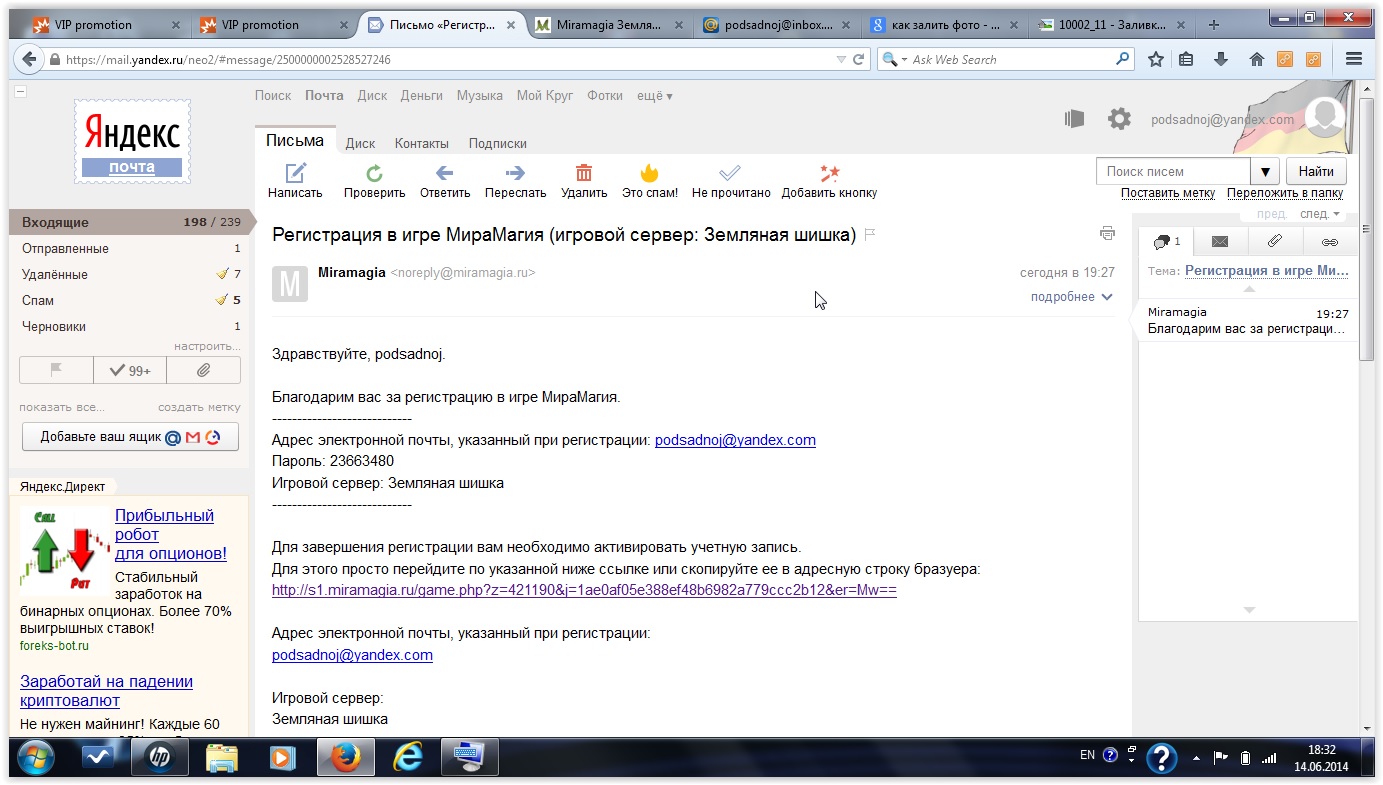Image resolution: width=1383 pixels, height=785 pixels.
Task: Mark as unread with Не прочитано
Action: 731,181
